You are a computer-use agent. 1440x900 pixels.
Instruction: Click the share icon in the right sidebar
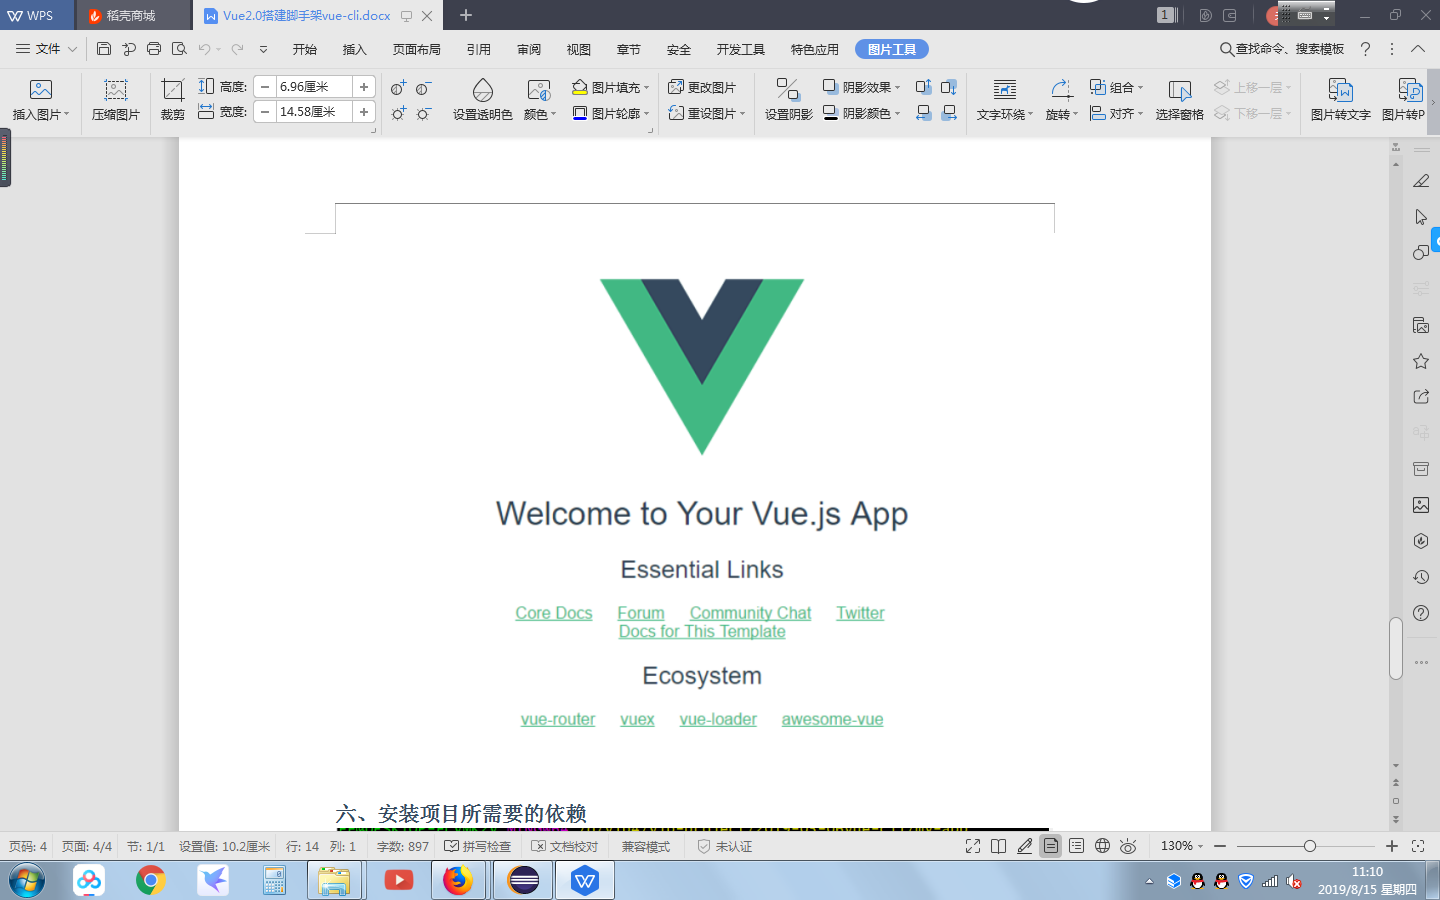pos(1421,397)
